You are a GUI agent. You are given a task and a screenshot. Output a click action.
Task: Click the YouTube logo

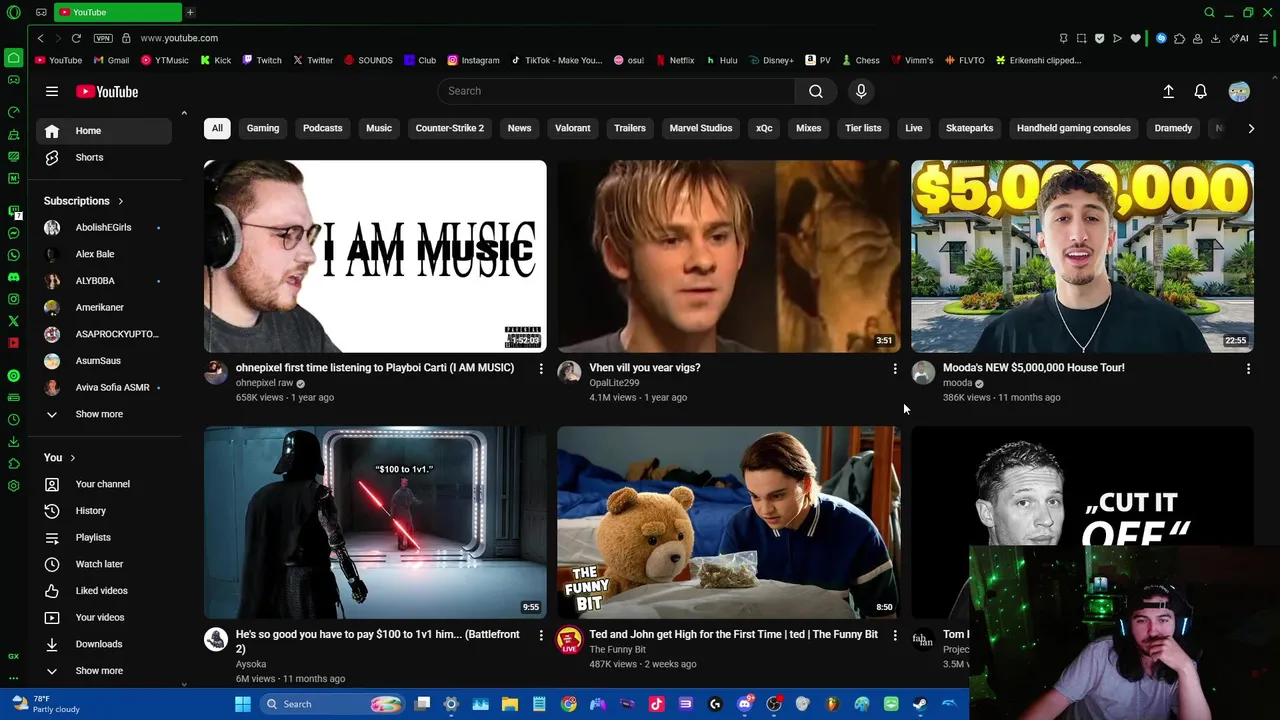[107, 91]
